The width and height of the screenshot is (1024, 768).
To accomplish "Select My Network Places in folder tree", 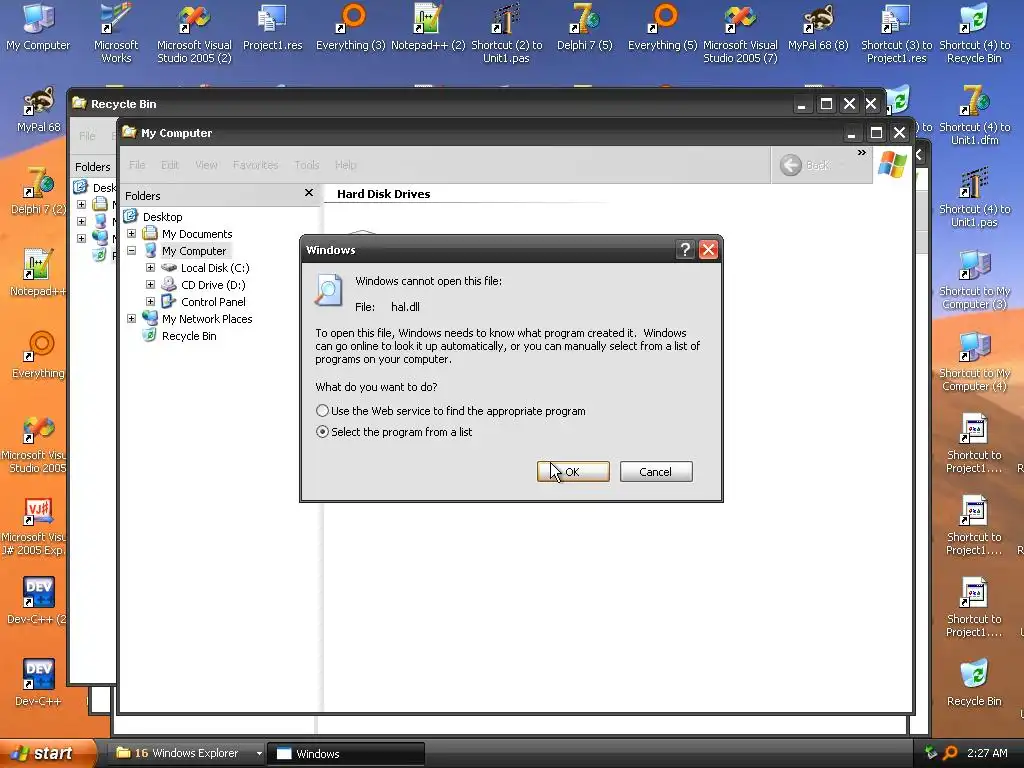I will 207,319.
